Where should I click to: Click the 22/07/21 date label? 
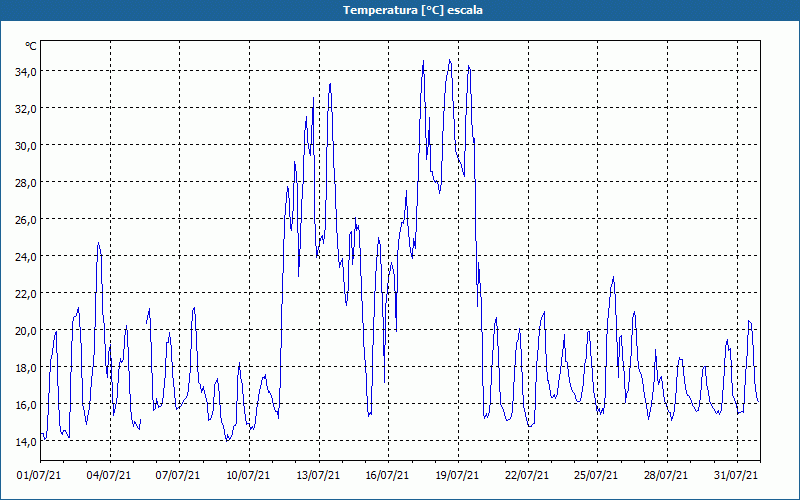(x=527, y=476)
